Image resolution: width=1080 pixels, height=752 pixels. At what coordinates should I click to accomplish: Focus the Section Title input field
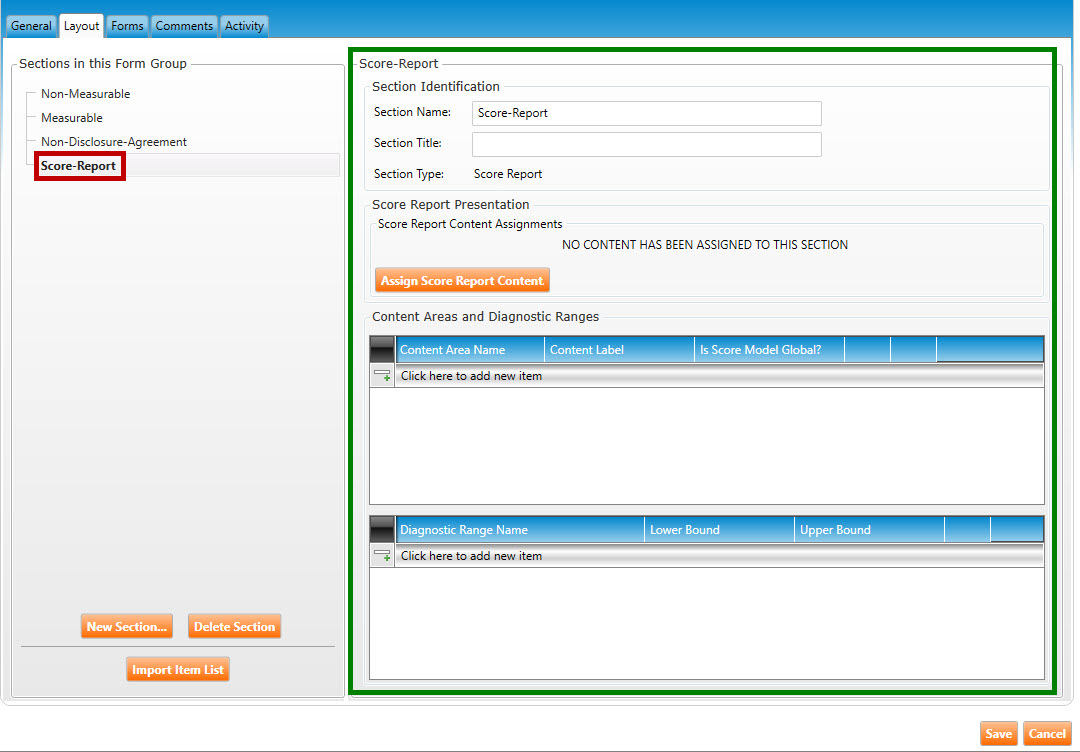point(646,145)
